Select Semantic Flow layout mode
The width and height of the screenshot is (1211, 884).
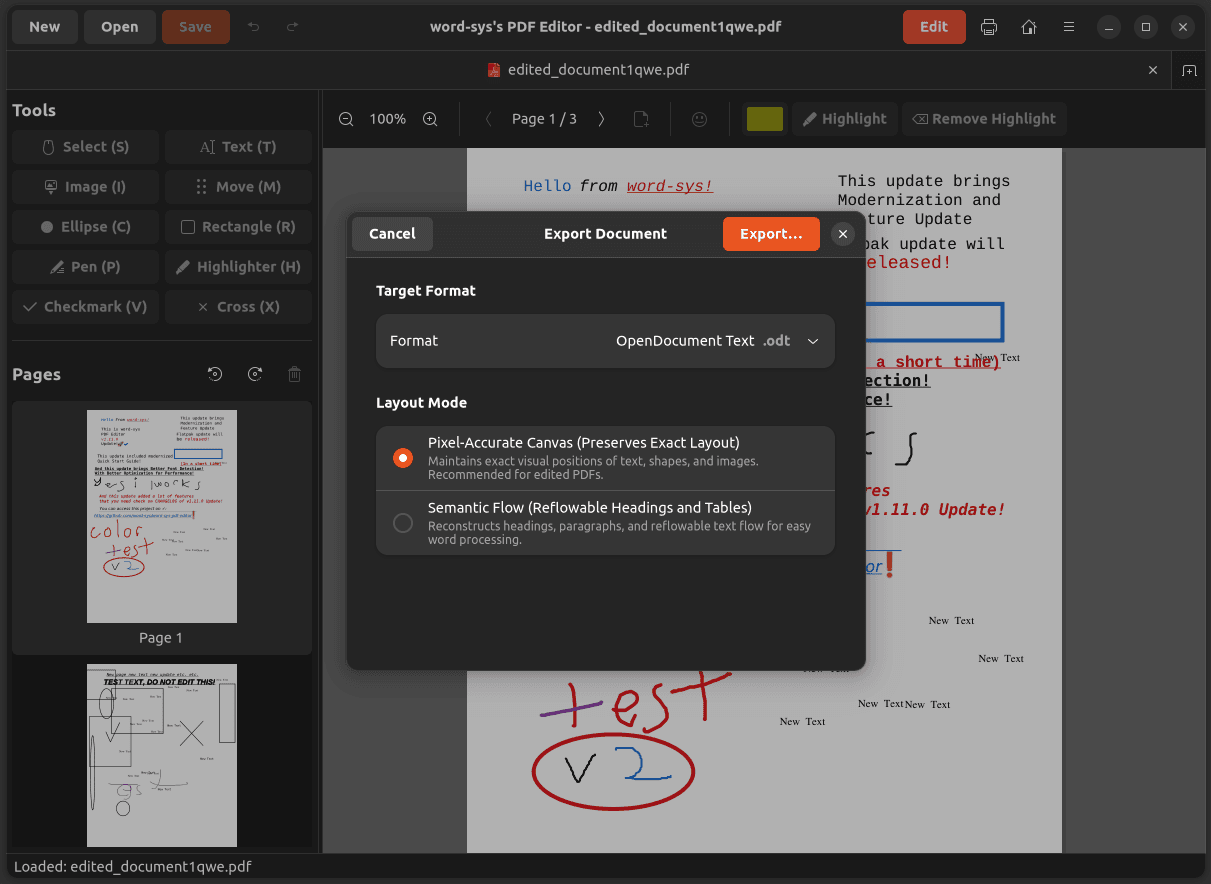[x=605, y=523]
